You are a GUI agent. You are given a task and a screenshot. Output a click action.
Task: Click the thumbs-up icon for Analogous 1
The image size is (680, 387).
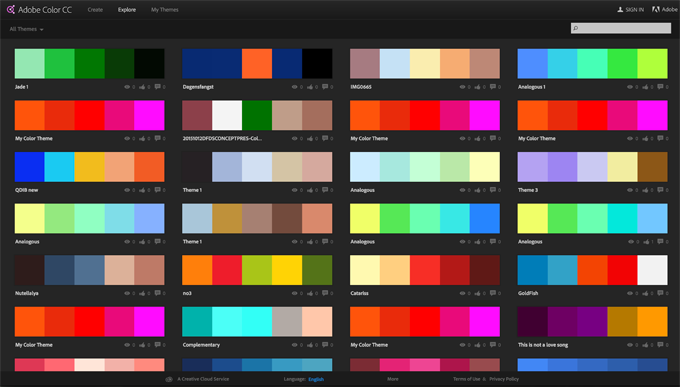(645, 87)
